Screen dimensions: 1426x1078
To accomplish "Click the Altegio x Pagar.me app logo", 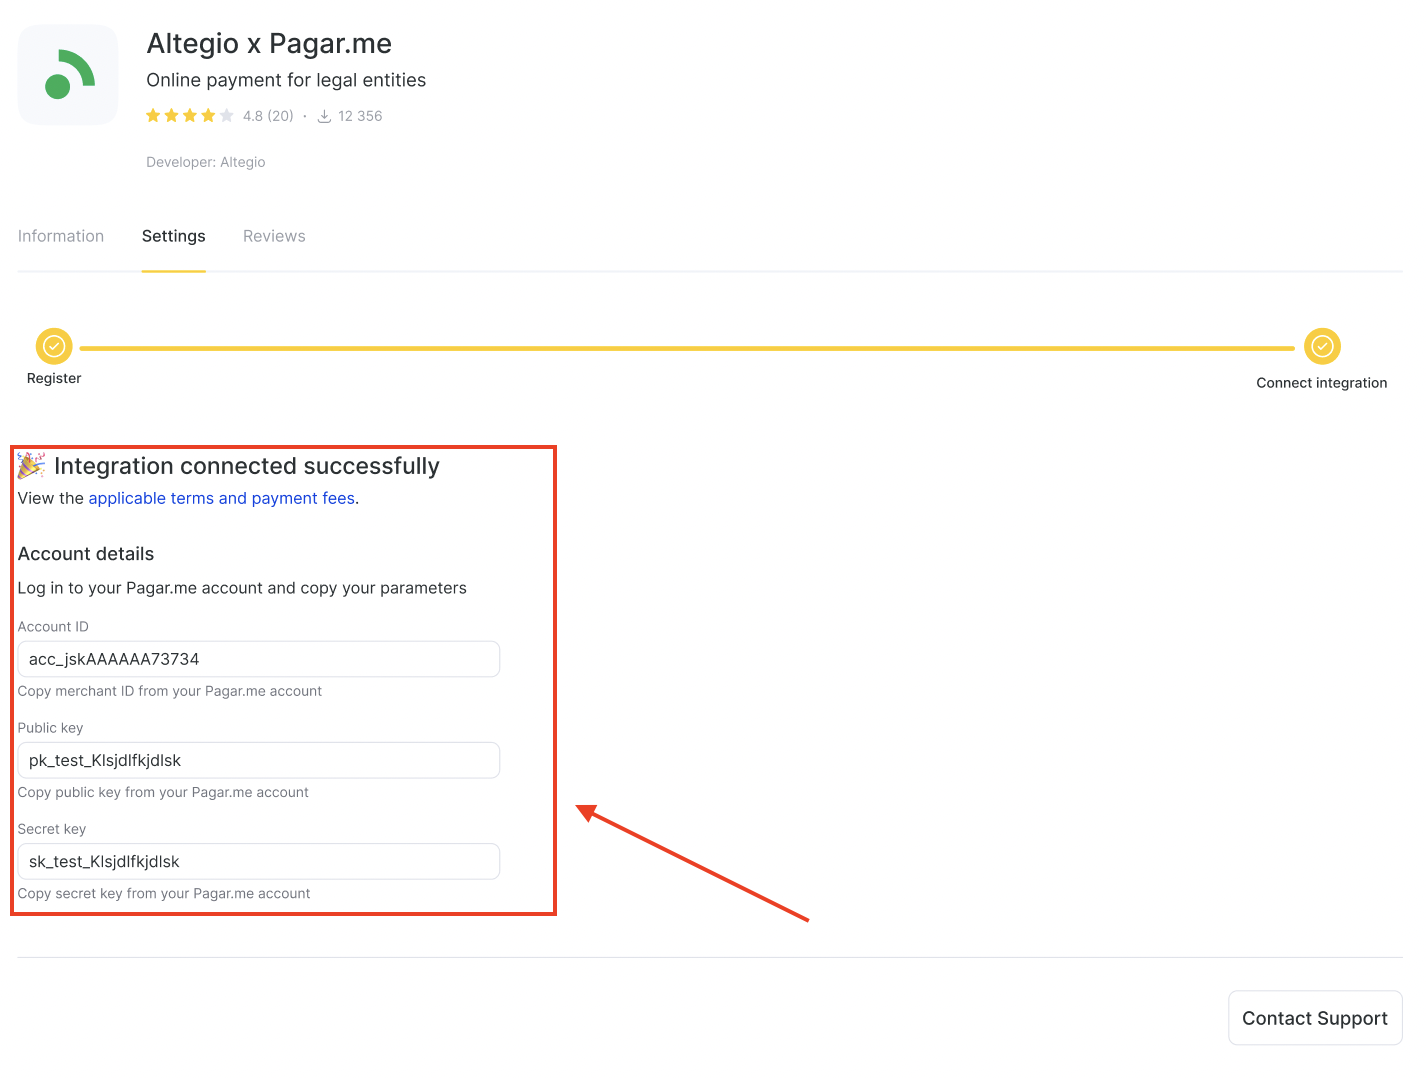I will (68, 75).
